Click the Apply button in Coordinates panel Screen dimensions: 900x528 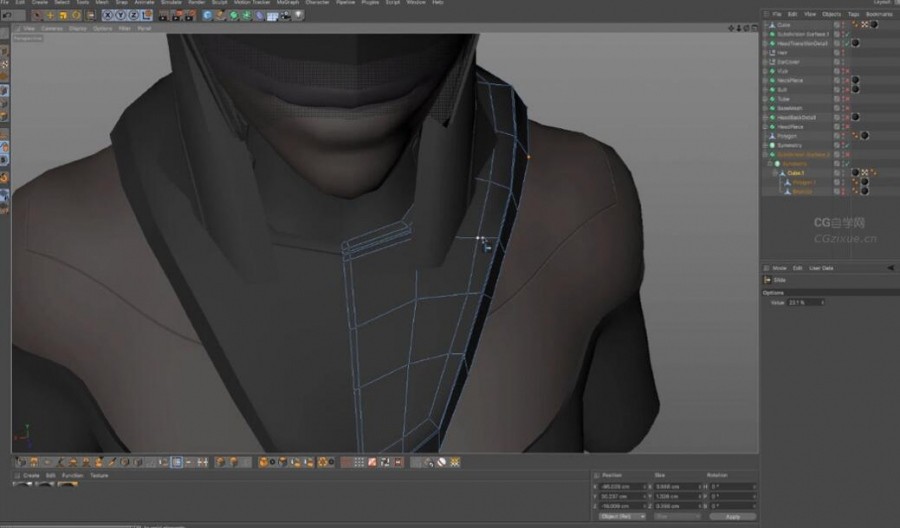[732, 517]
